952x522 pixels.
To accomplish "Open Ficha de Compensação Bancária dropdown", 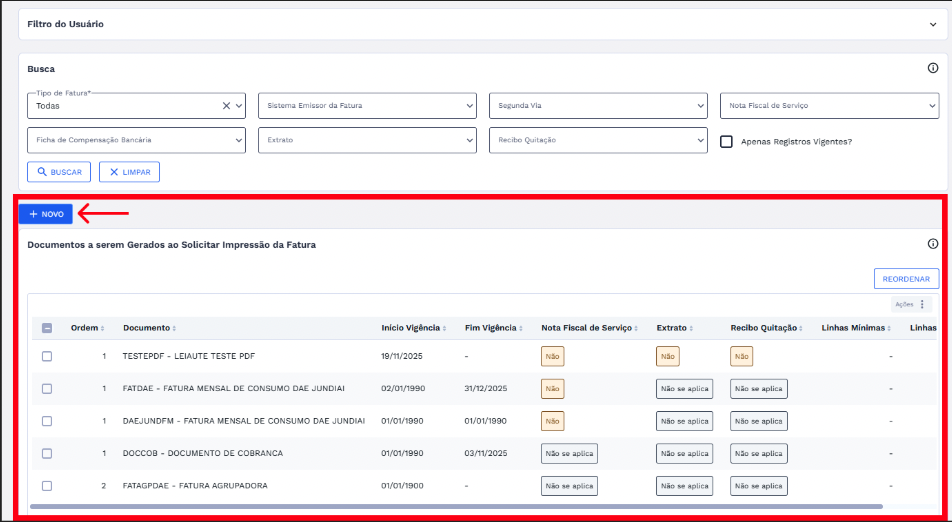I will point(136,141).
